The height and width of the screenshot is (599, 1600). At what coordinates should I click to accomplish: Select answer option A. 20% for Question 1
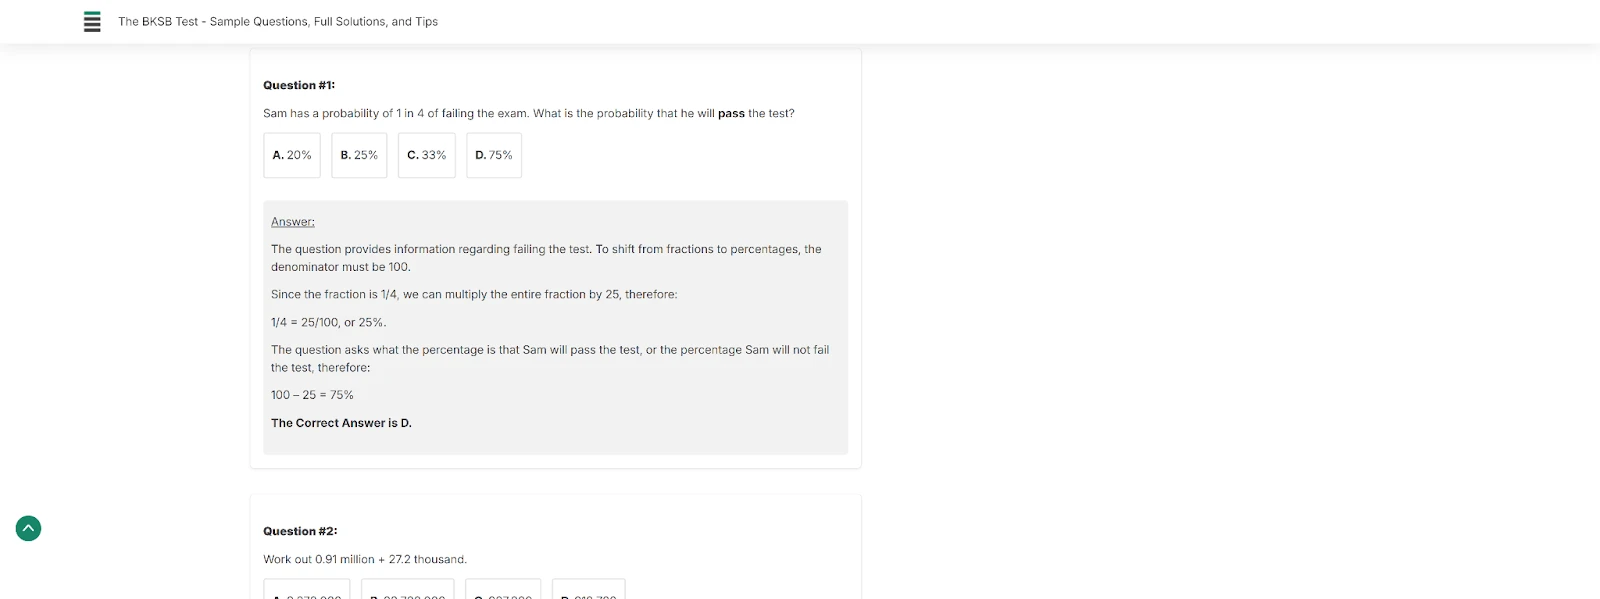291,155
